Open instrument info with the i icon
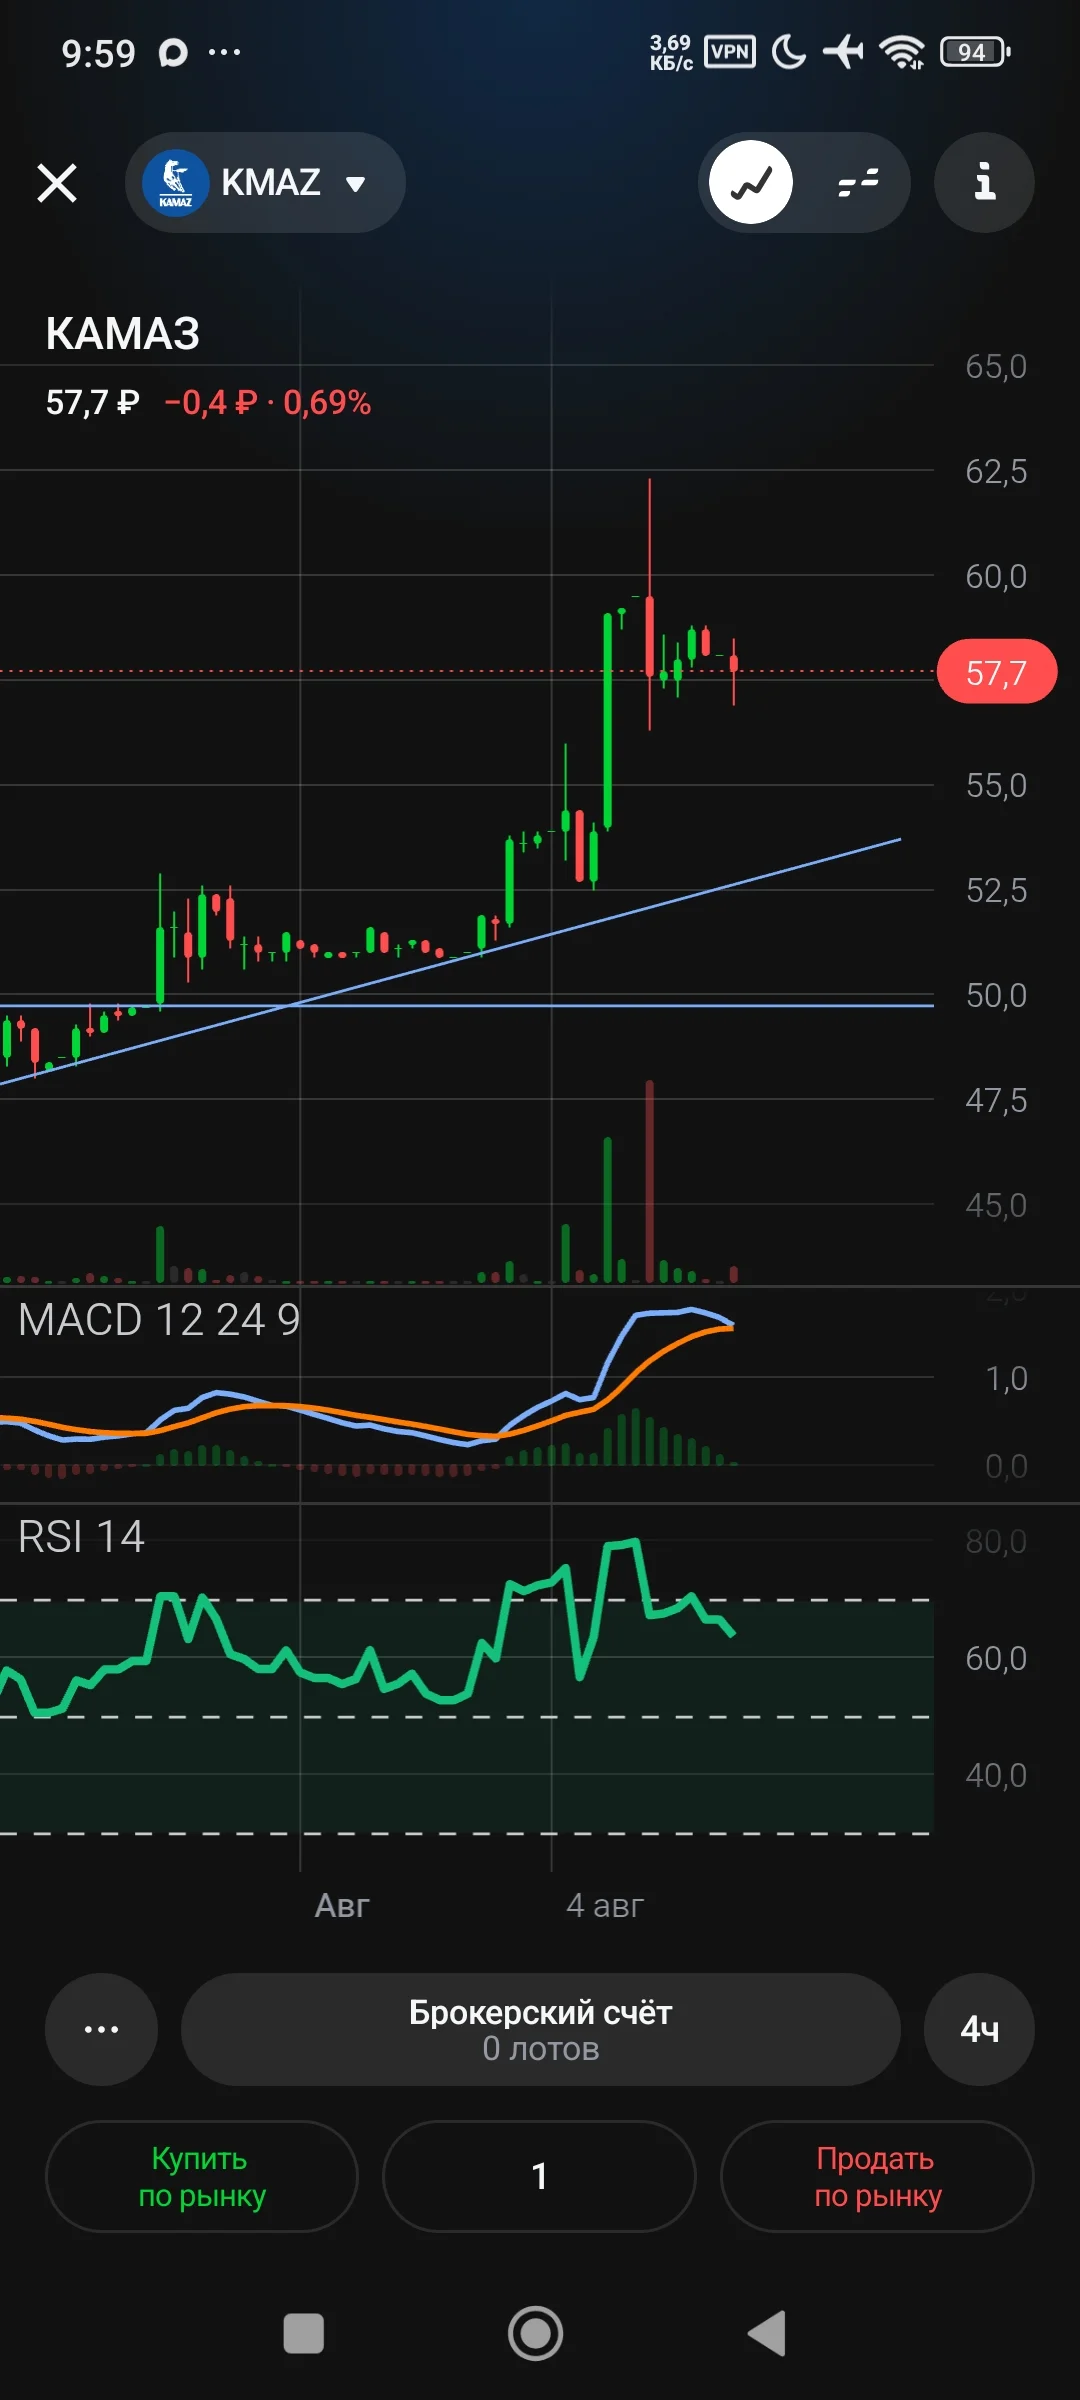 point(984,183)
